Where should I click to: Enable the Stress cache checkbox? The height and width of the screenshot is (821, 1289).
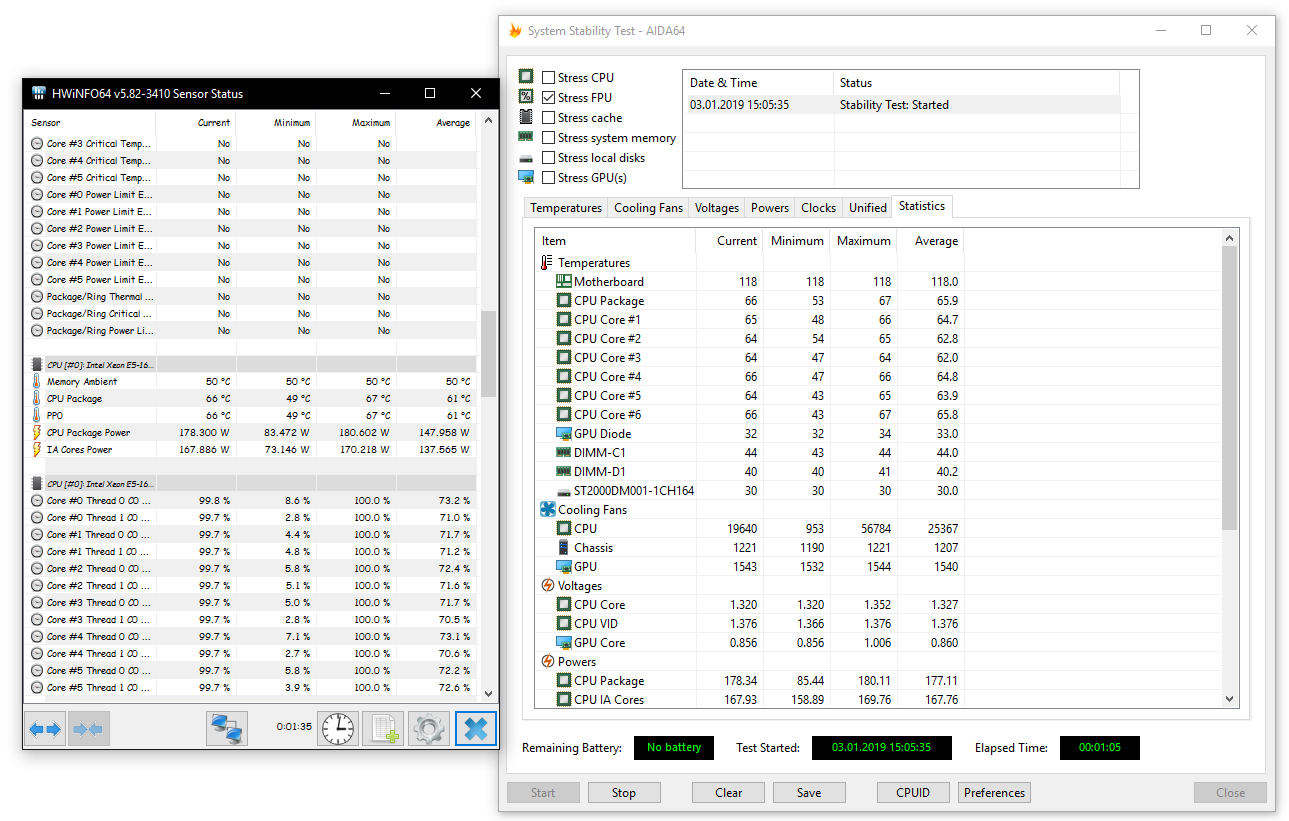pyautogui.click(x=548, y=118)
